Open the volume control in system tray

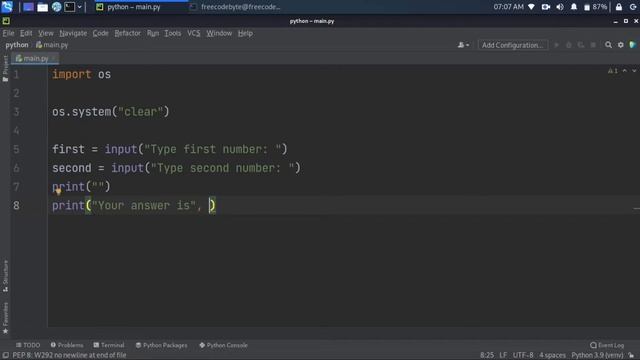560,7
